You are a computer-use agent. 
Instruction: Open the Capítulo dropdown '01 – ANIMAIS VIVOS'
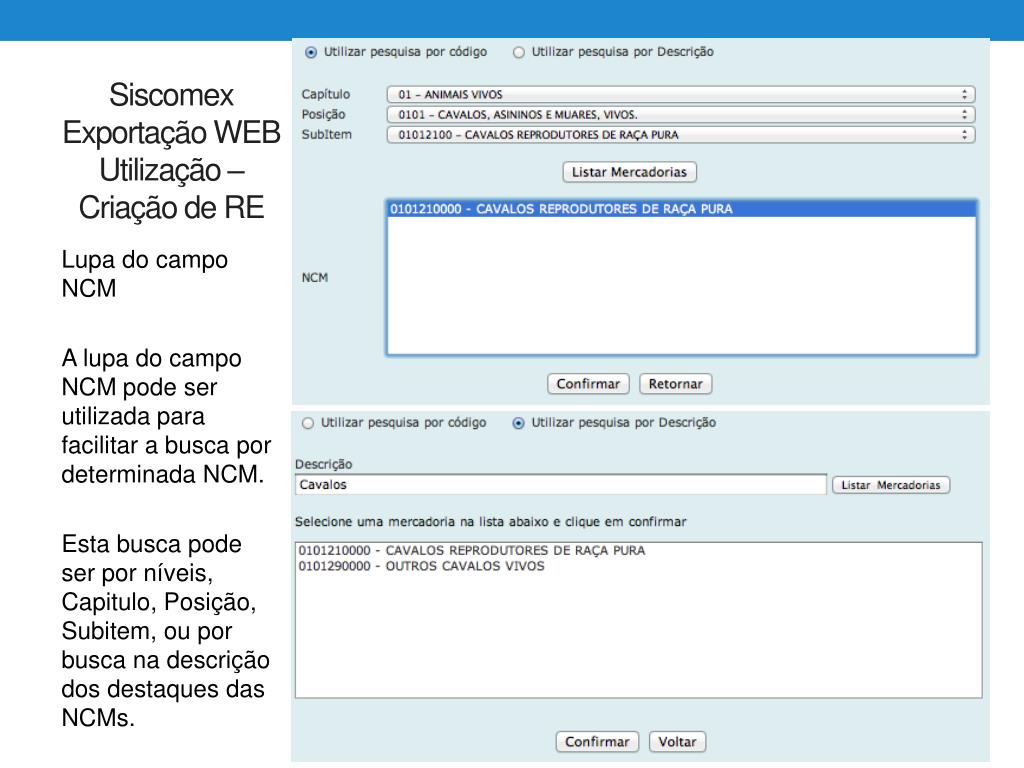click(680, 95)
